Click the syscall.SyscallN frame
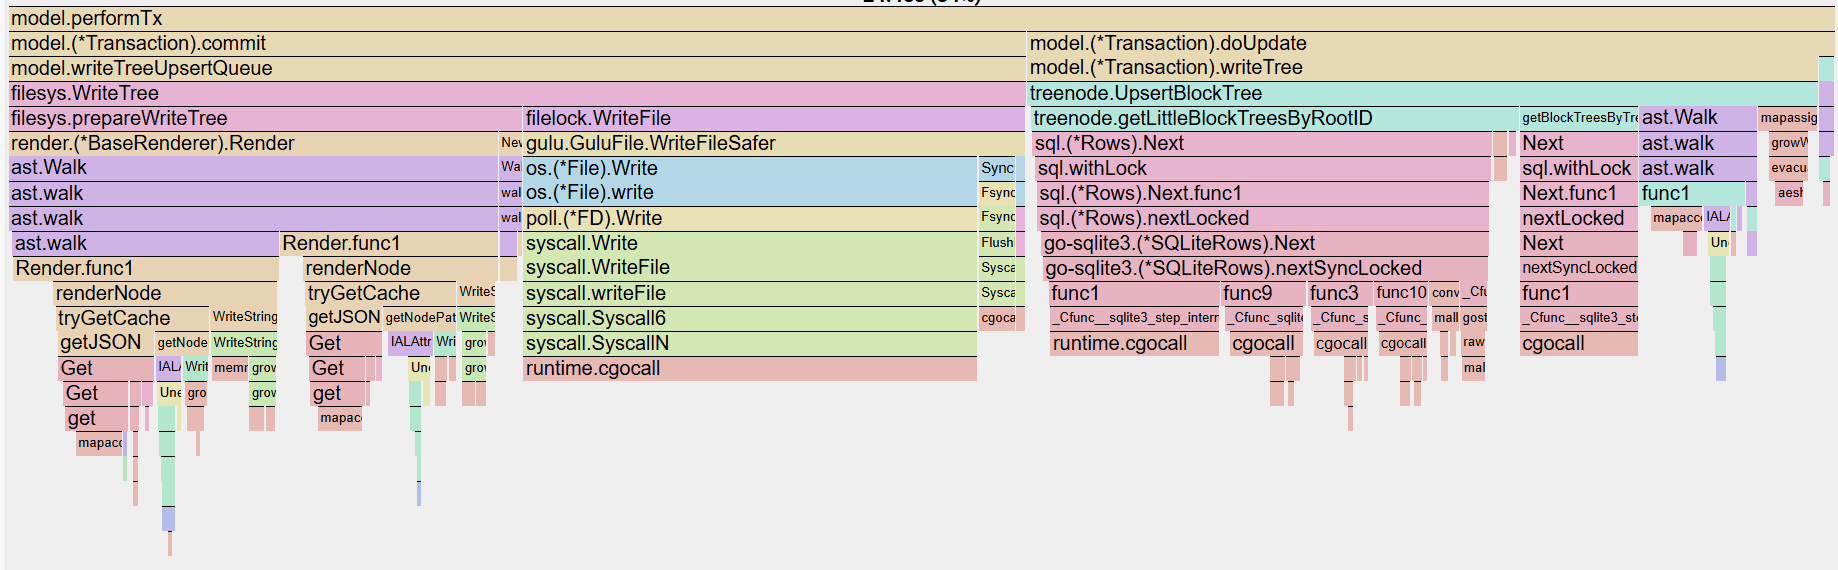Viewport: 1838px width, 570px height. click(750, 344)
